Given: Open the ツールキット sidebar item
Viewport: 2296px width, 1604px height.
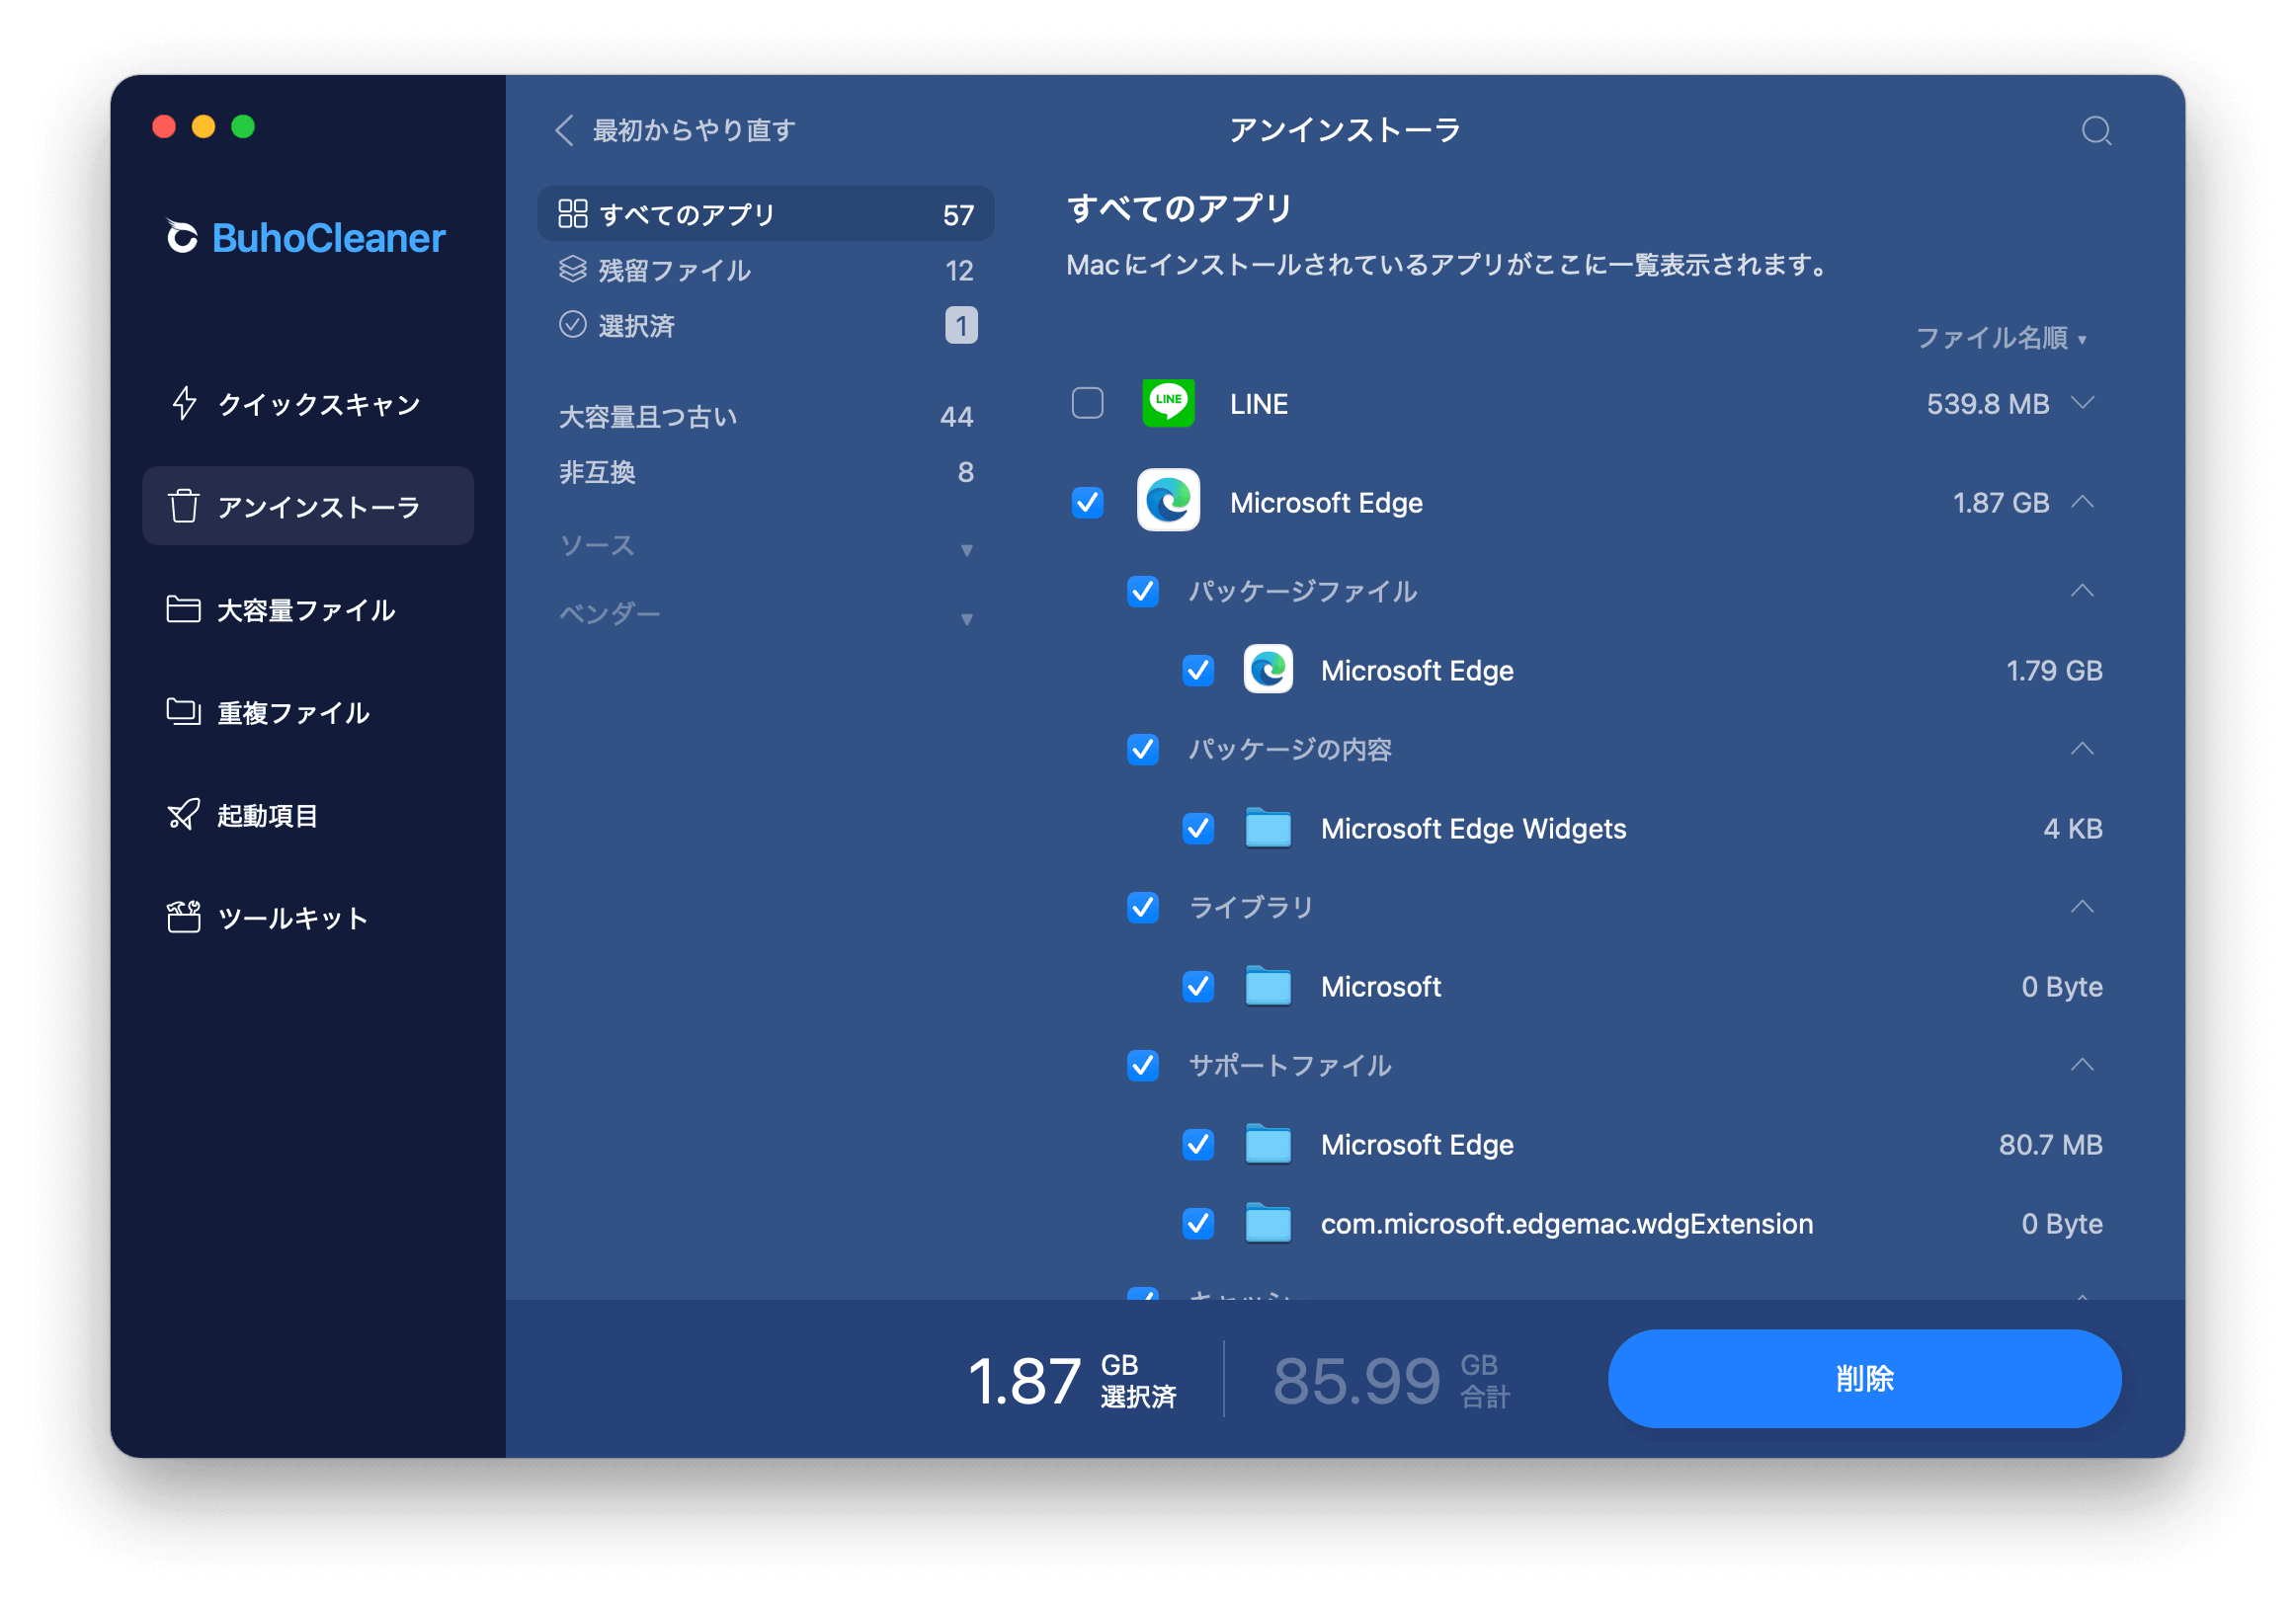Looking at the screenshot, I should tap(308, 917).
